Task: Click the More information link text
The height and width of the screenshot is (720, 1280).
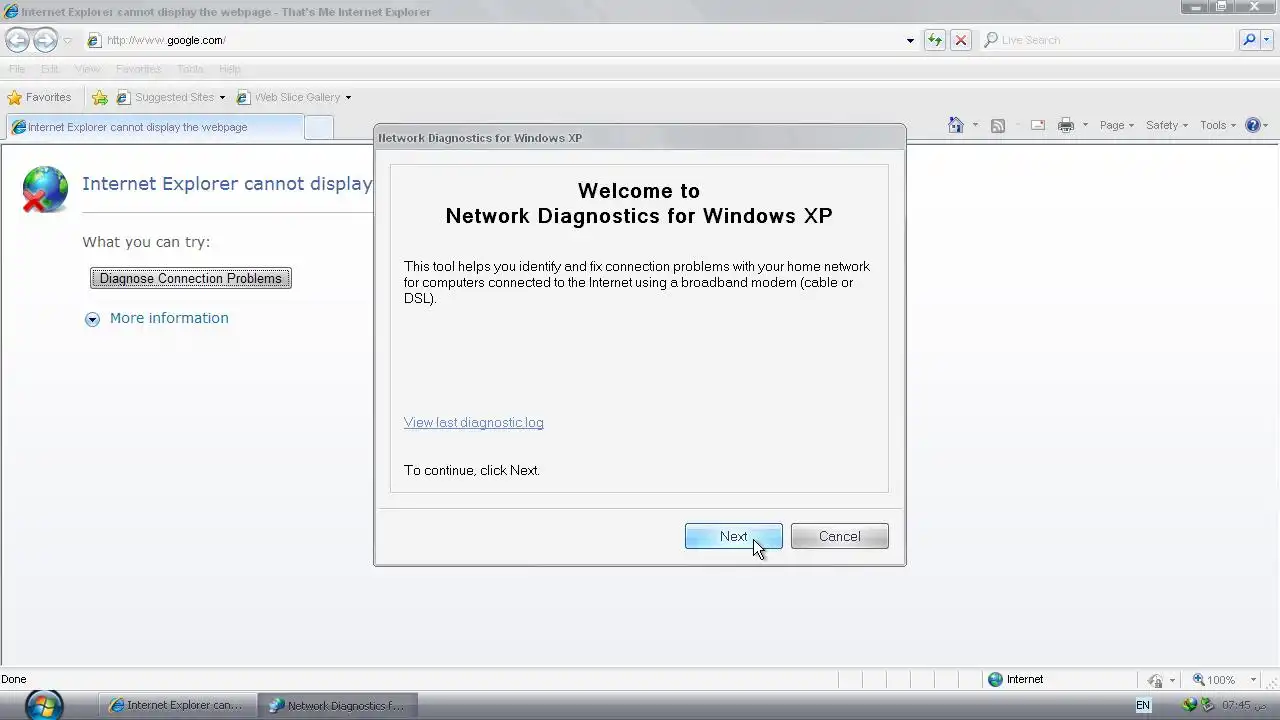Action: pos(169,318)
